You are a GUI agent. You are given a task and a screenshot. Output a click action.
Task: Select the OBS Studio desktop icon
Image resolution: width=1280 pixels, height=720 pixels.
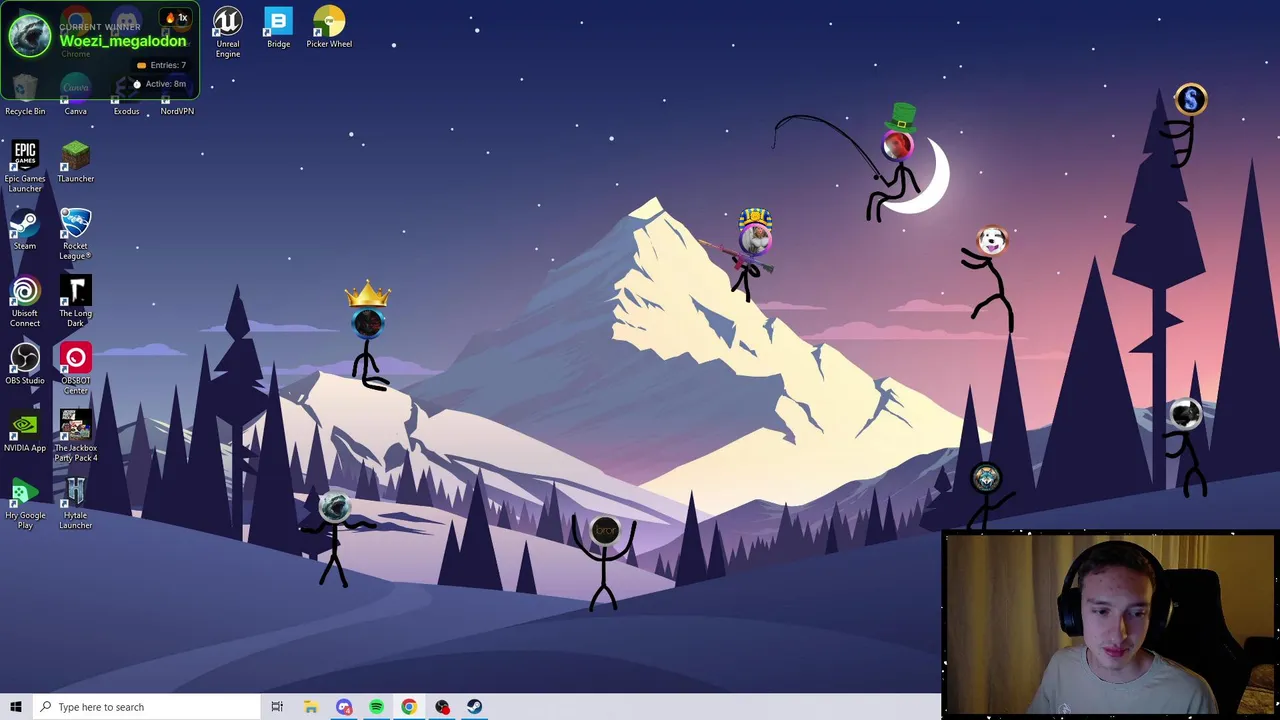[25, 364]
